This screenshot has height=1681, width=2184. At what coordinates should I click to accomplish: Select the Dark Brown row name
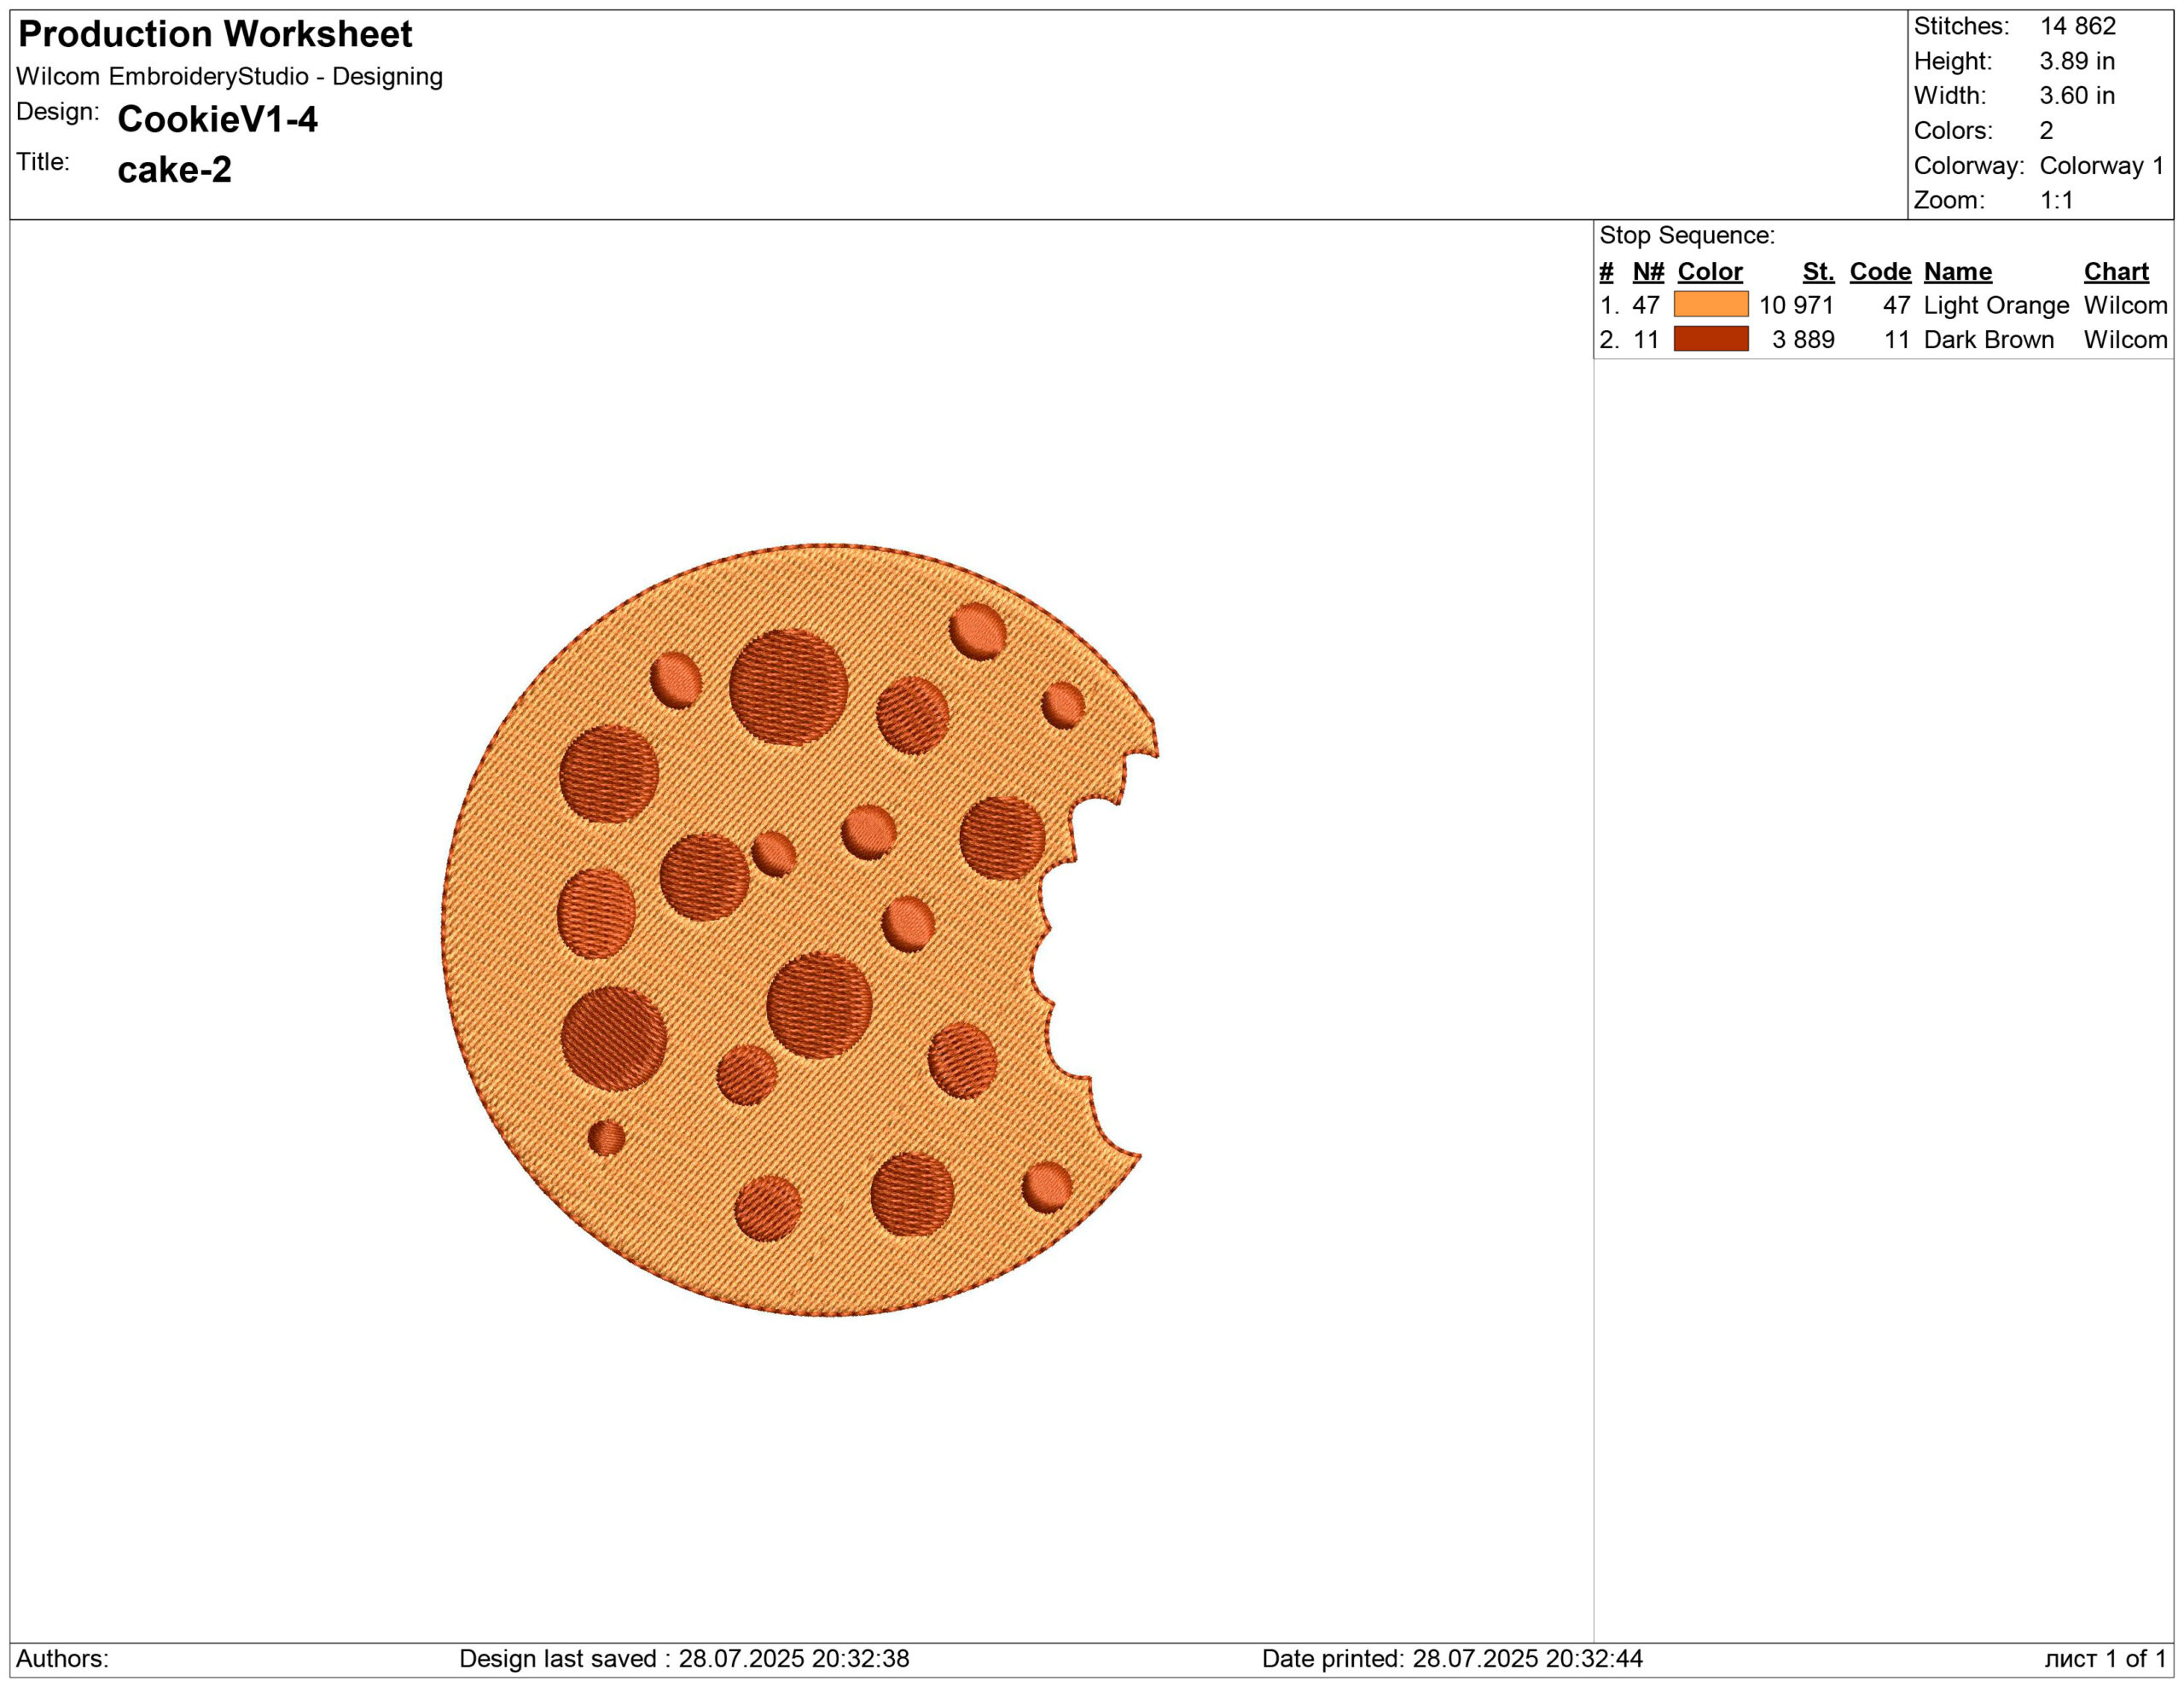pyautogui.click(x=1988, y=340)
